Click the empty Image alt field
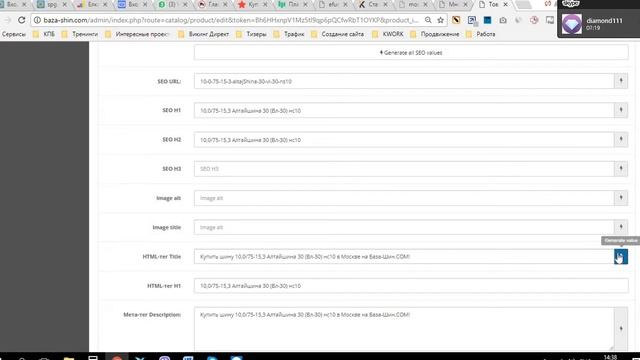Viewport: 640px width, 360px height. (404, 198)
